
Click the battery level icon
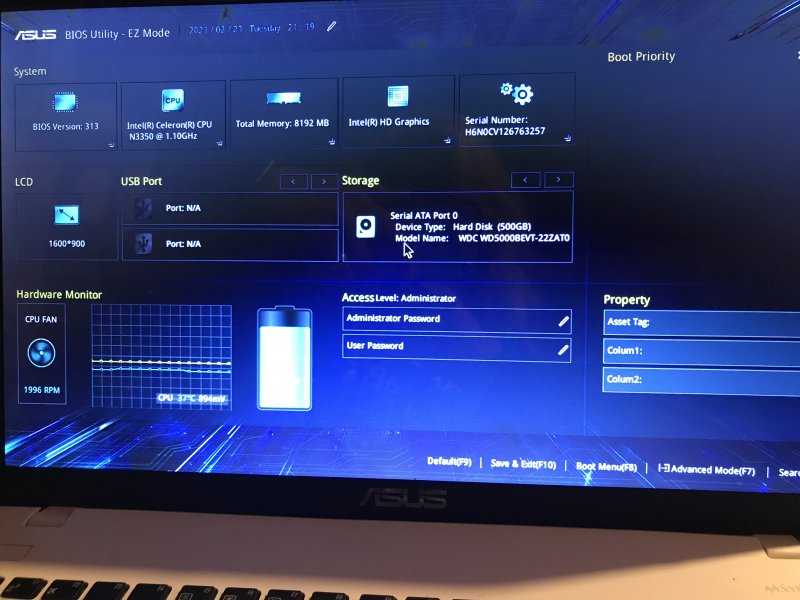(x=285, y=358)
